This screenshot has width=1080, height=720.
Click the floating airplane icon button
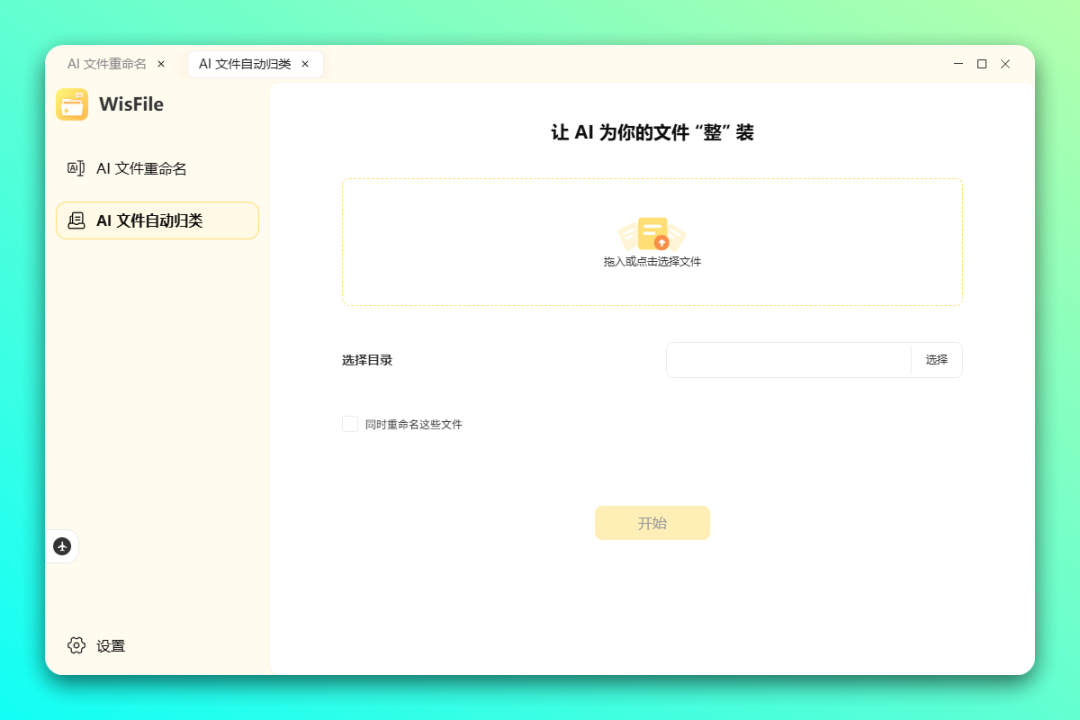[x=62, y=546]
